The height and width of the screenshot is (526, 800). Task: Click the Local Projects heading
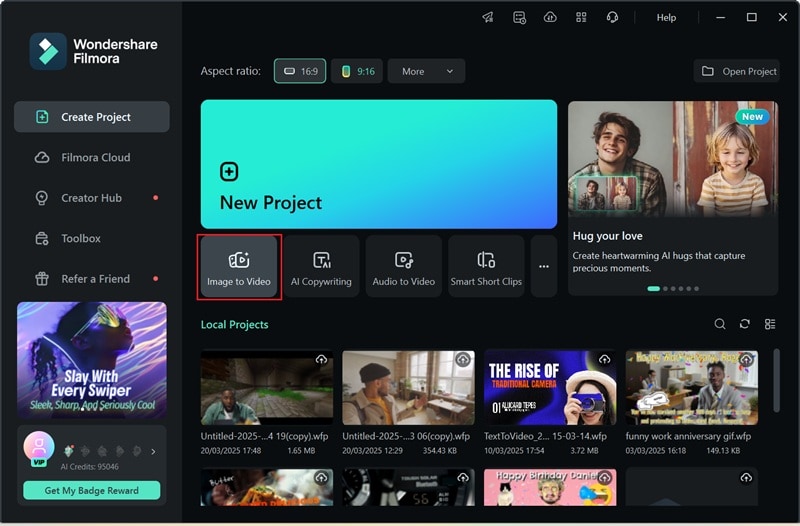[234, 324]
